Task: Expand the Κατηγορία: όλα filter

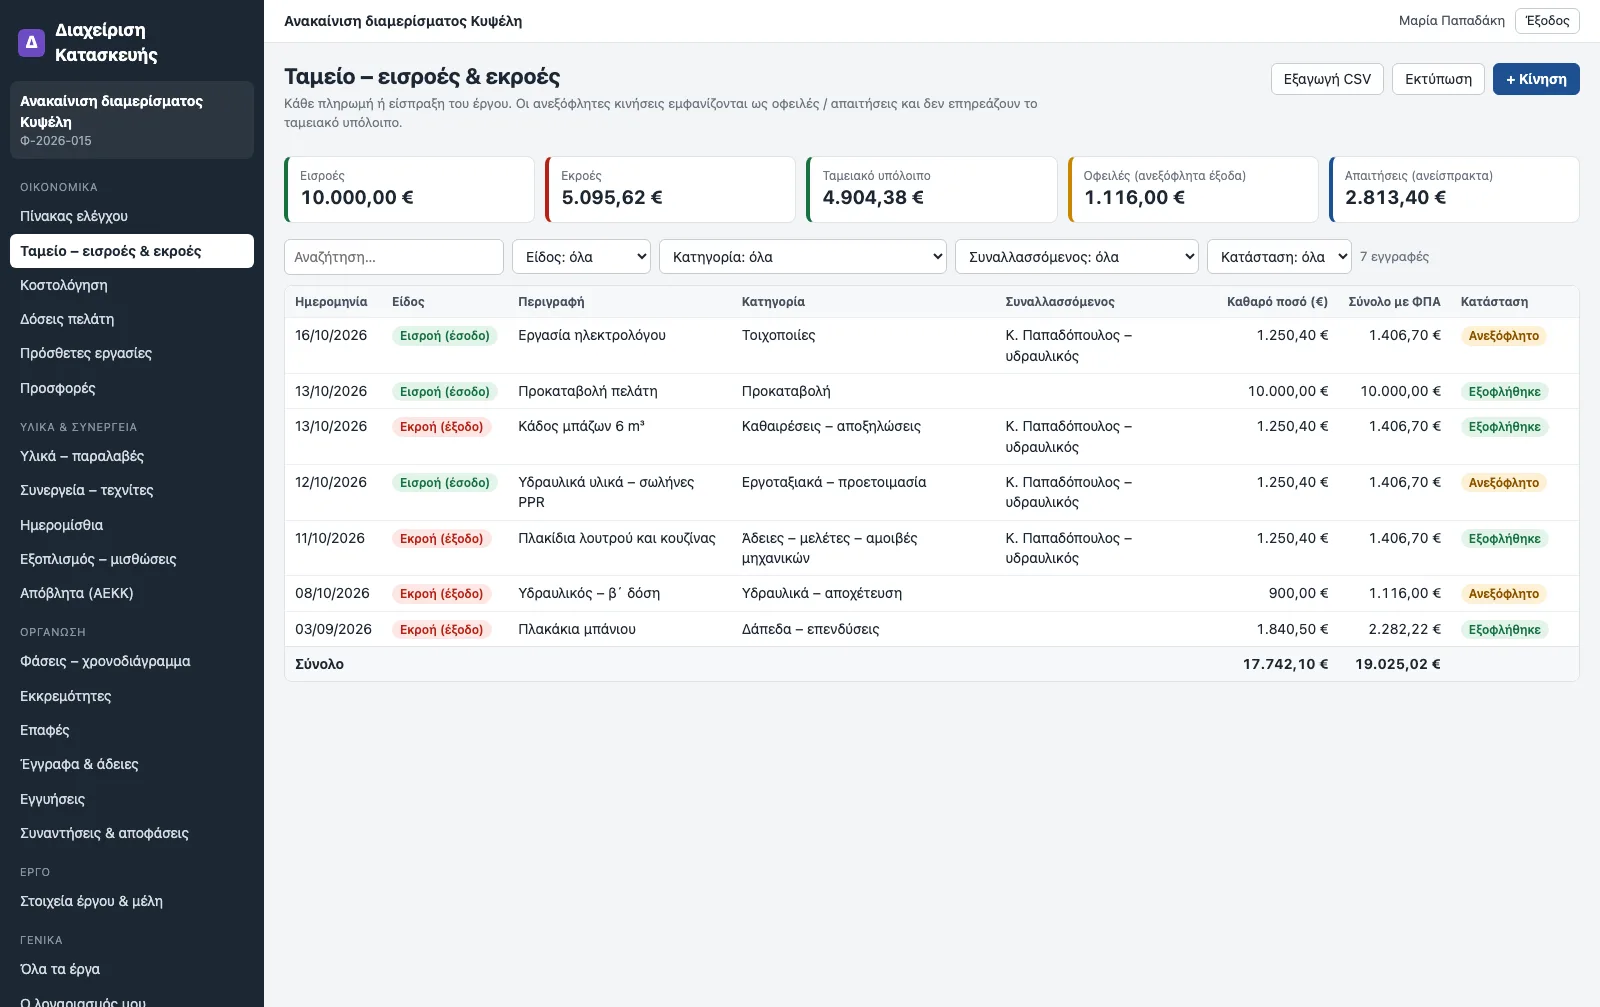Action: coord(803,257)
